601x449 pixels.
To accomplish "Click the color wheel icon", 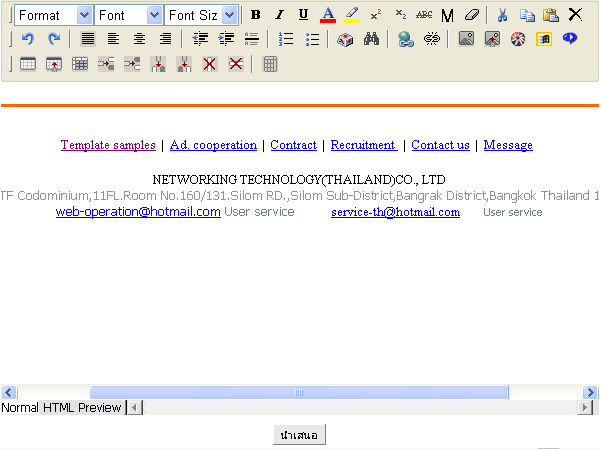I will coord(518,39).
